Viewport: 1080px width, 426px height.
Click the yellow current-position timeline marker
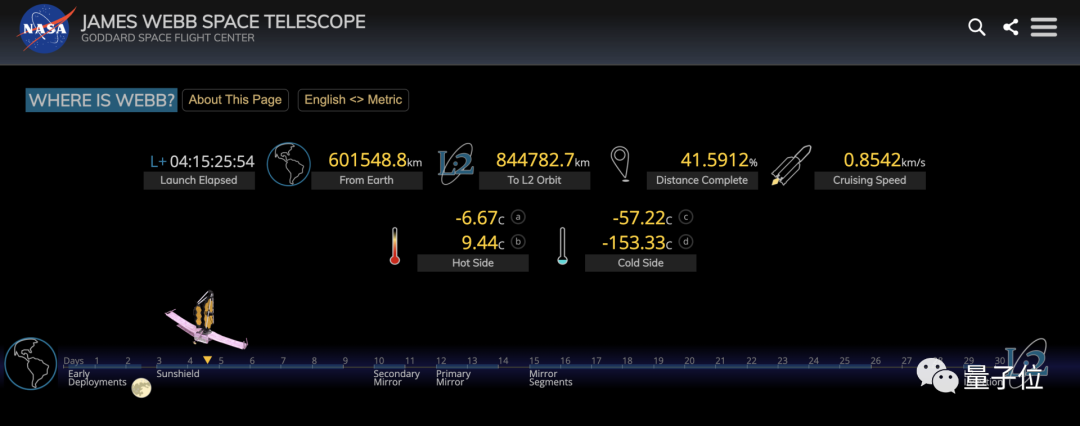207,359
